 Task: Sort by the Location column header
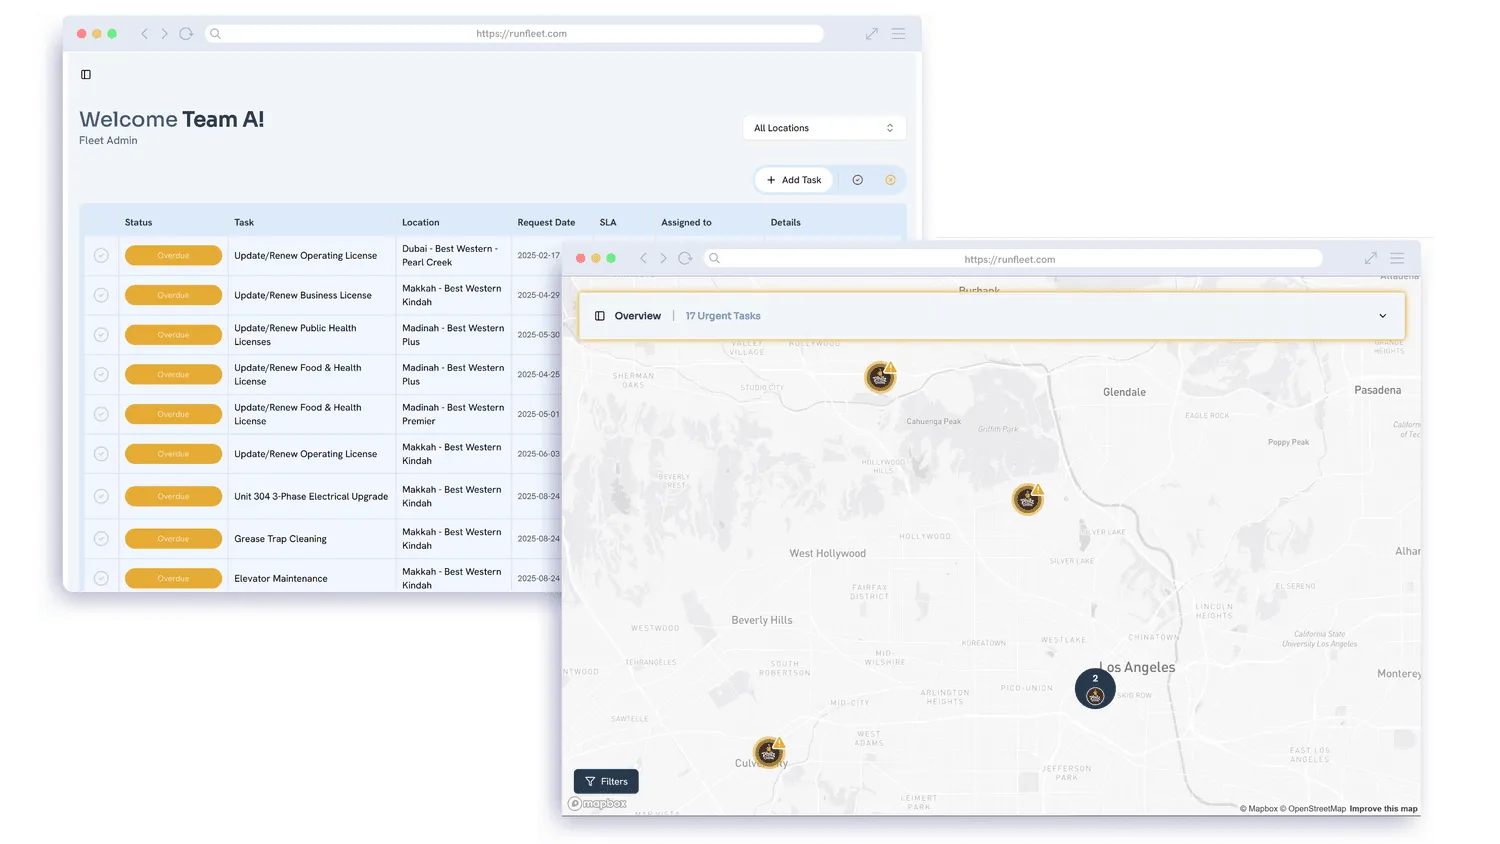coord(421,223)
